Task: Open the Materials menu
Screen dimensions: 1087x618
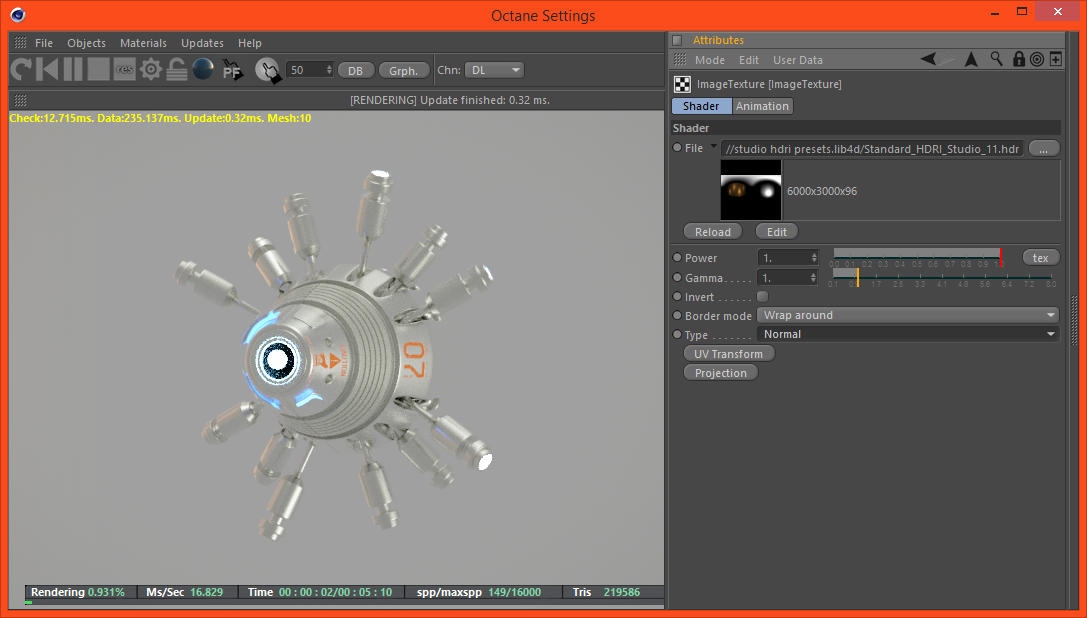Action: pos(143,43)
